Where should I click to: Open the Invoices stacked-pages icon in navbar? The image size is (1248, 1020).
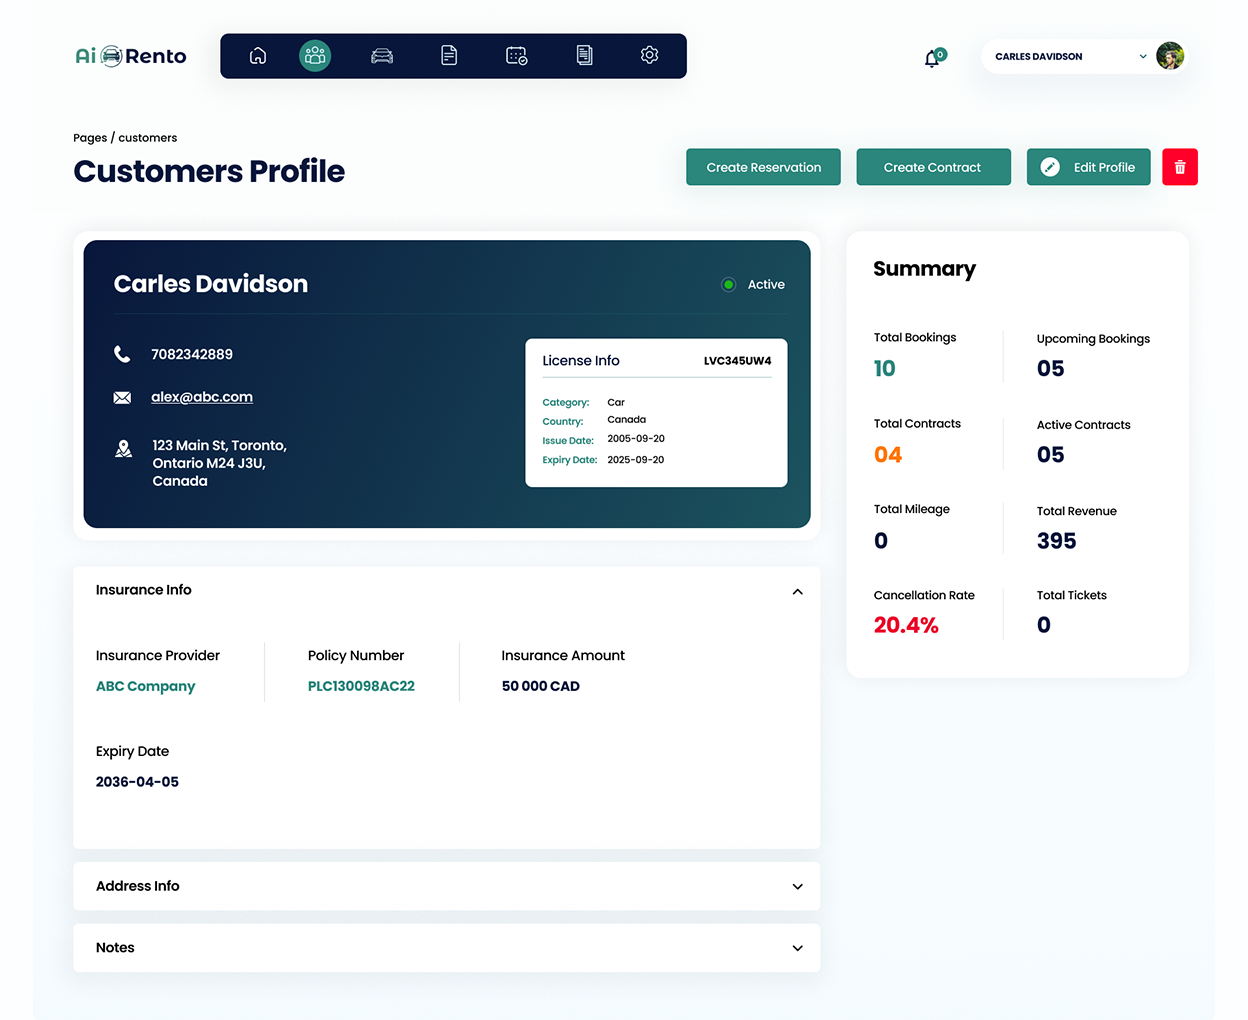(584, 56)
